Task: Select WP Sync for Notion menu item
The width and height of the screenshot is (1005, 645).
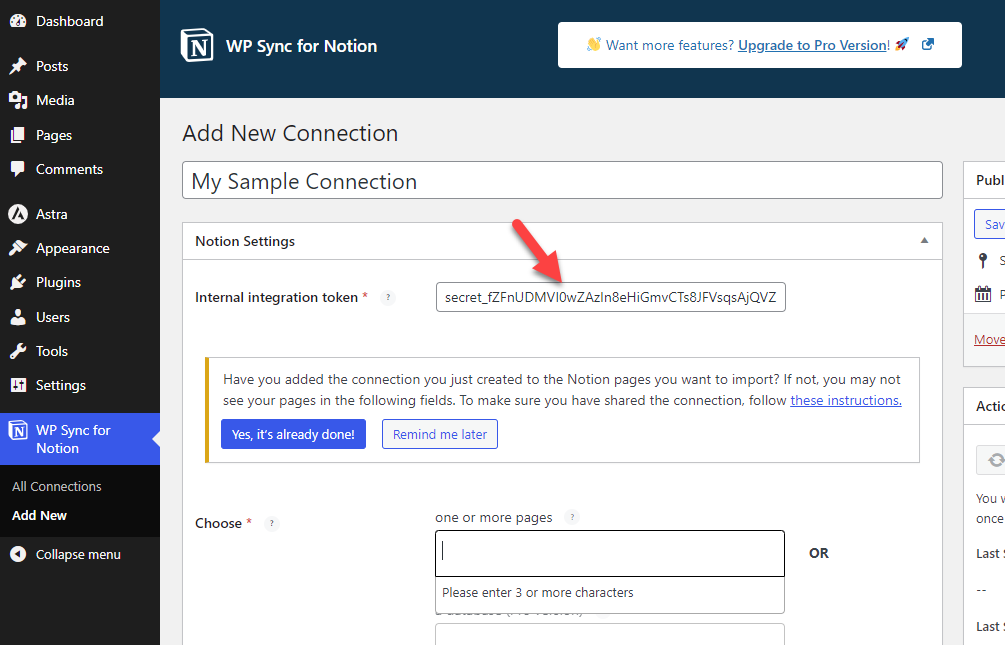Action: (80, 439)
